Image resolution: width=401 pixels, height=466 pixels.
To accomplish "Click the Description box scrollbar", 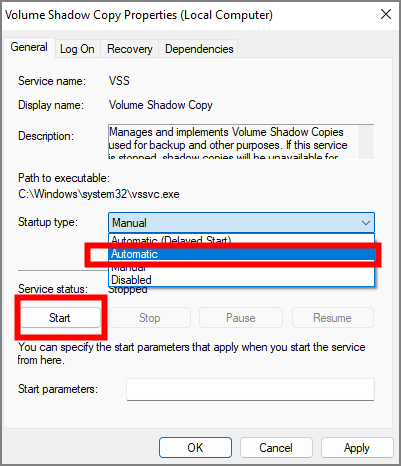I will pos(366,142).
